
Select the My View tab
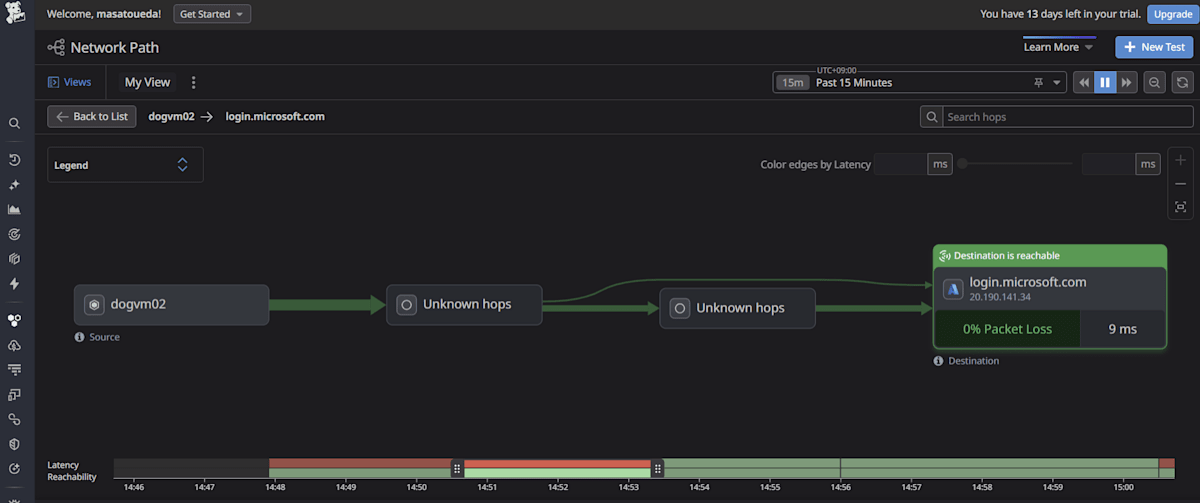click(147, 83)
